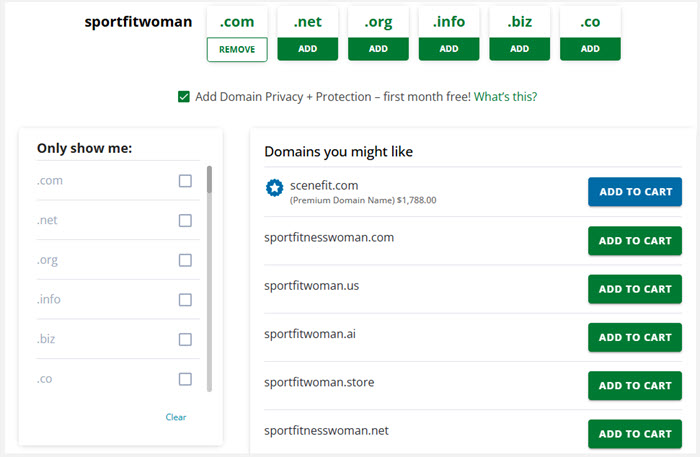Check the .com filter checkbox
The image size is (700, 457).
185,181
